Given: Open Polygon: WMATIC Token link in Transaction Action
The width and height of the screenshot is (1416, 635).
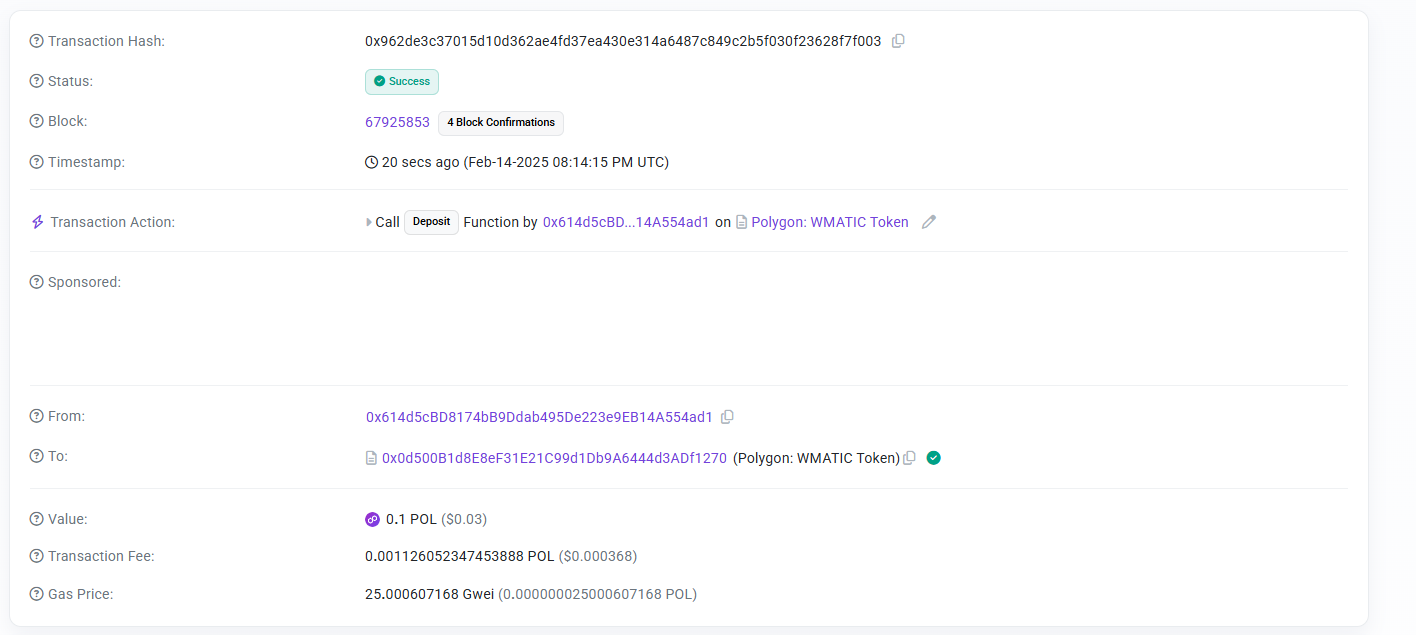Looking at the screenshot, I should point(829,222).
